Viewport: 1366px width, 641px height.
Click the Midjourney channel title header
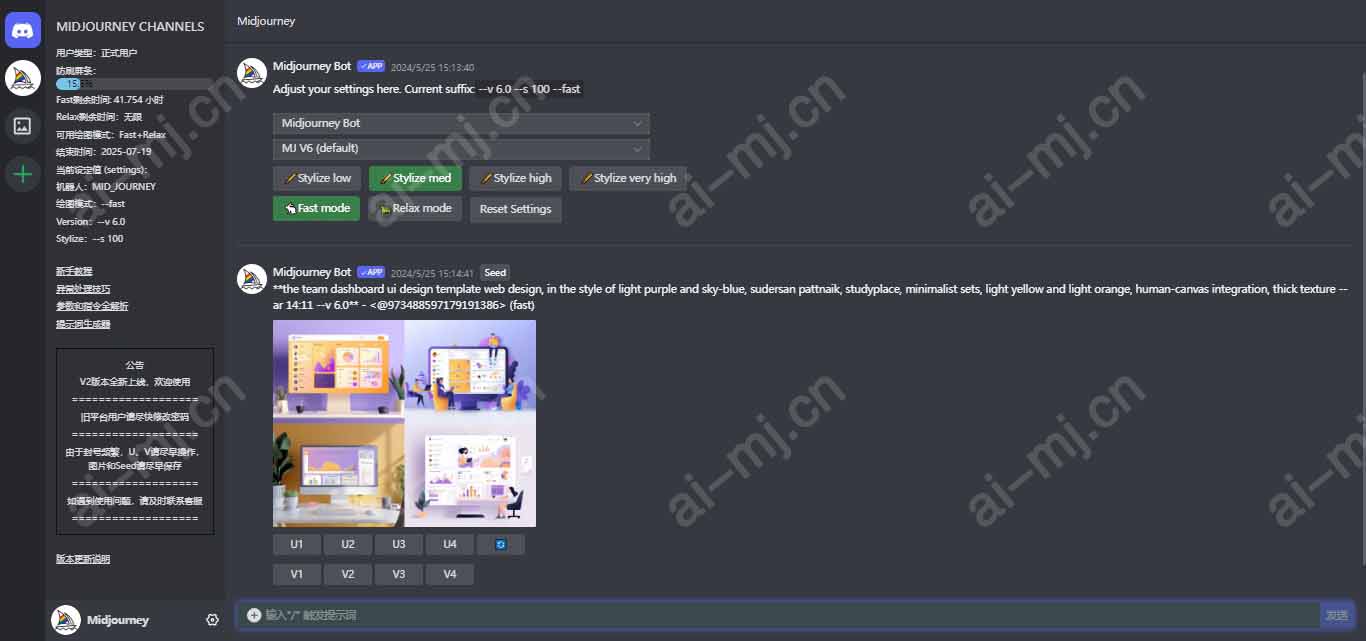(266, 21)
